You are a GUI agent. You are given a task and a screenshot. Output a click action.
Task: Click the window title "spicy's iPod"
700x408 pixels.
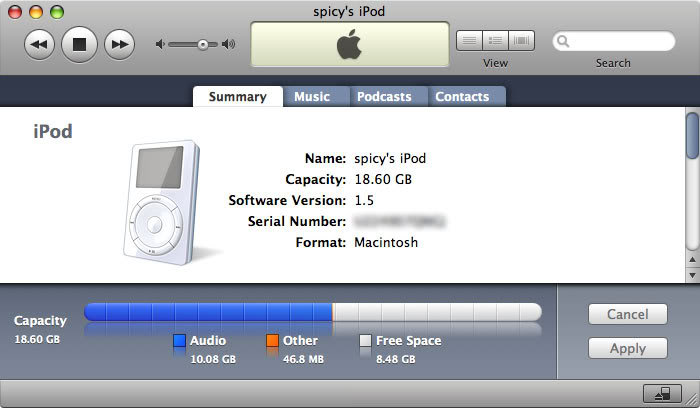(x=349, y=11)
